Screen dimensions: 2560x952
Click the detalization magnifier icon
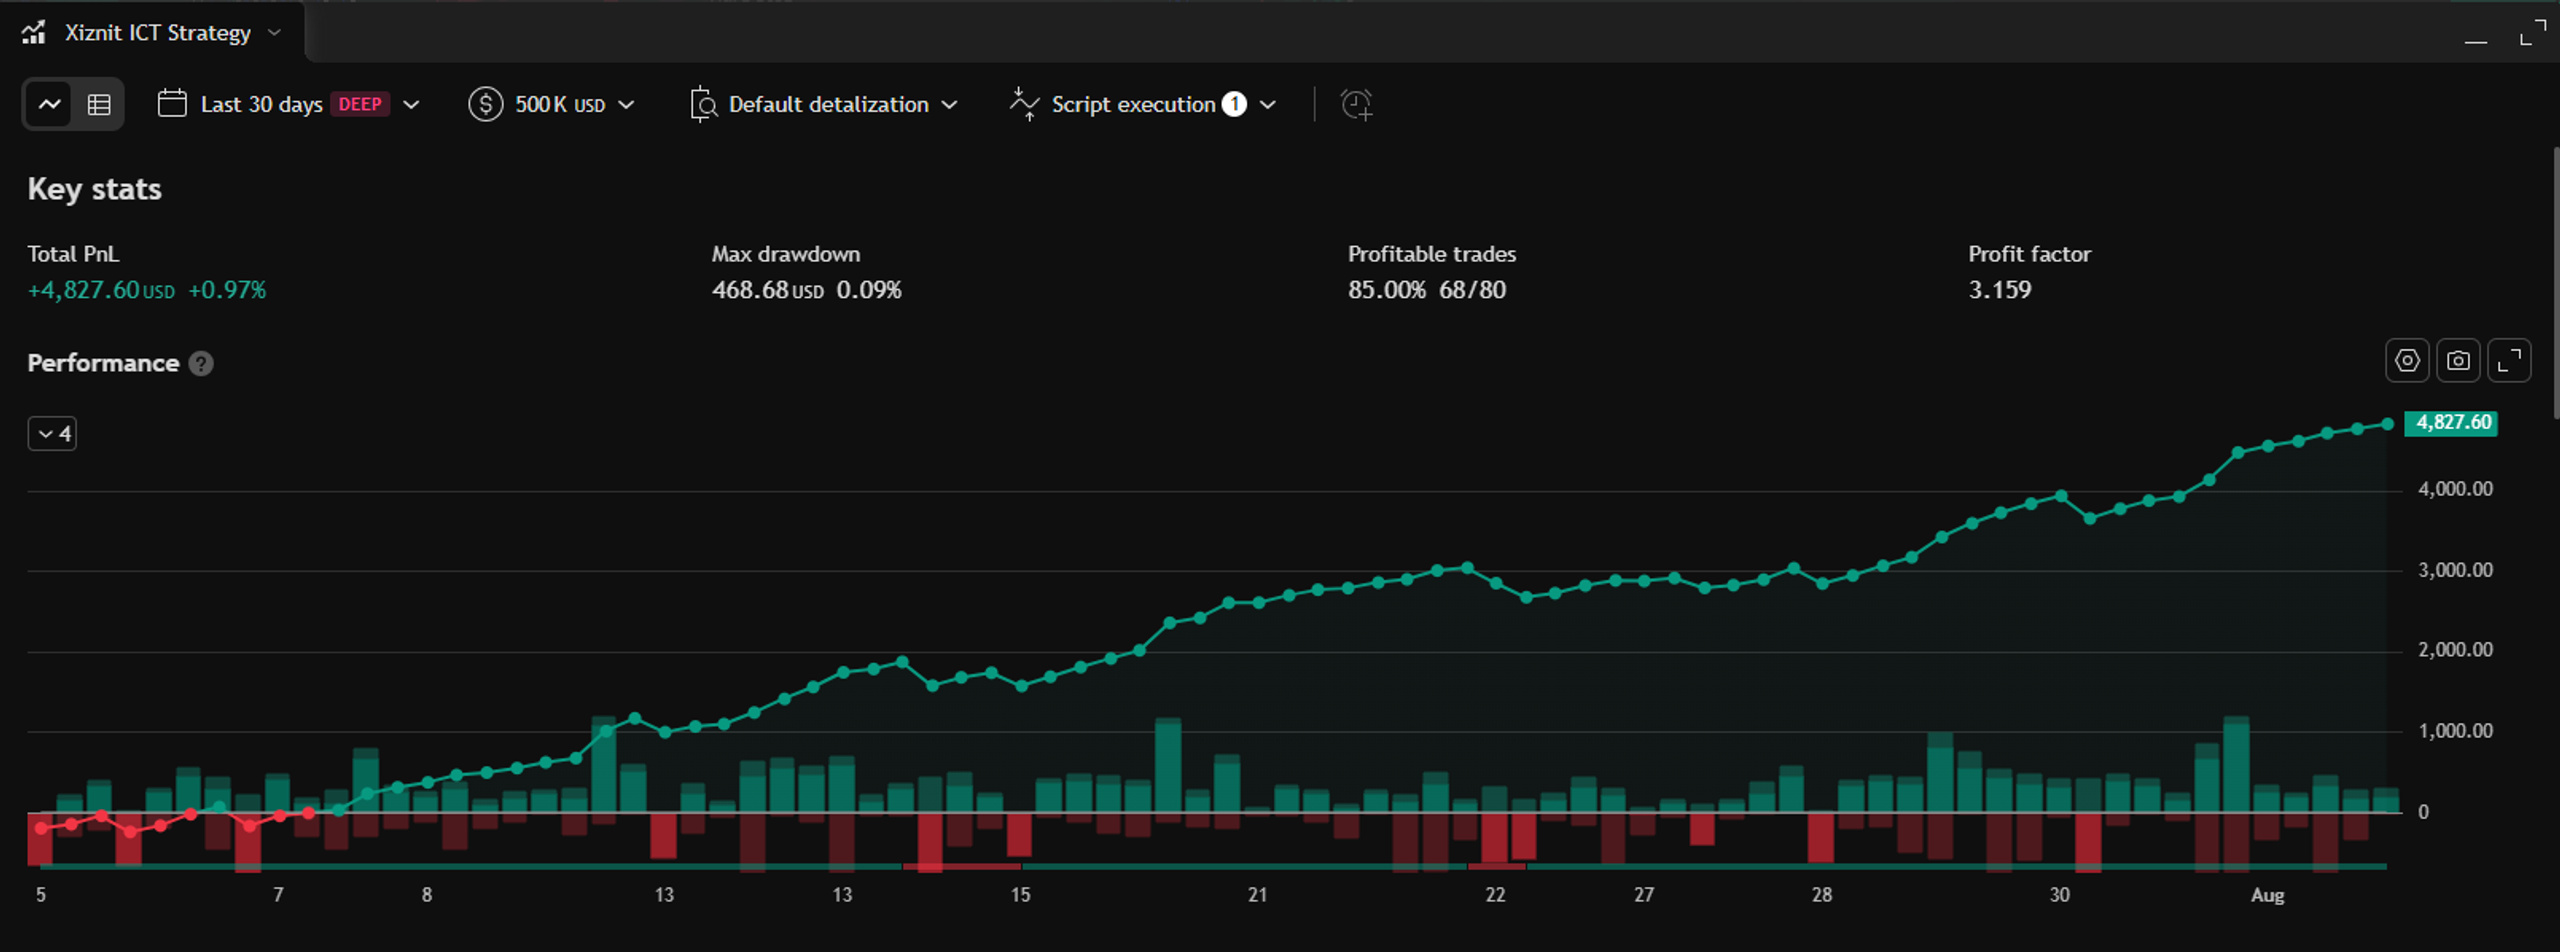[x=703, y=104]
